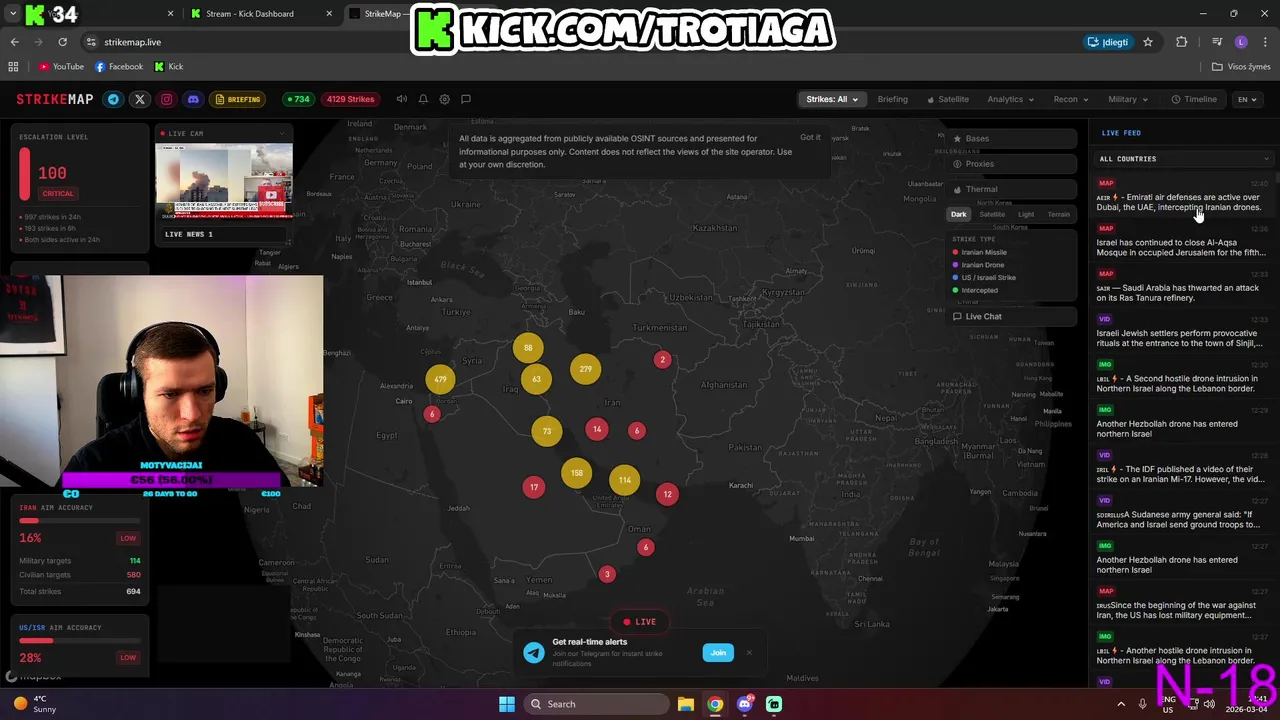Open the YouTube bookmark
The image size is (1280, 720).
pyautogui.click(x=61, y=67)
